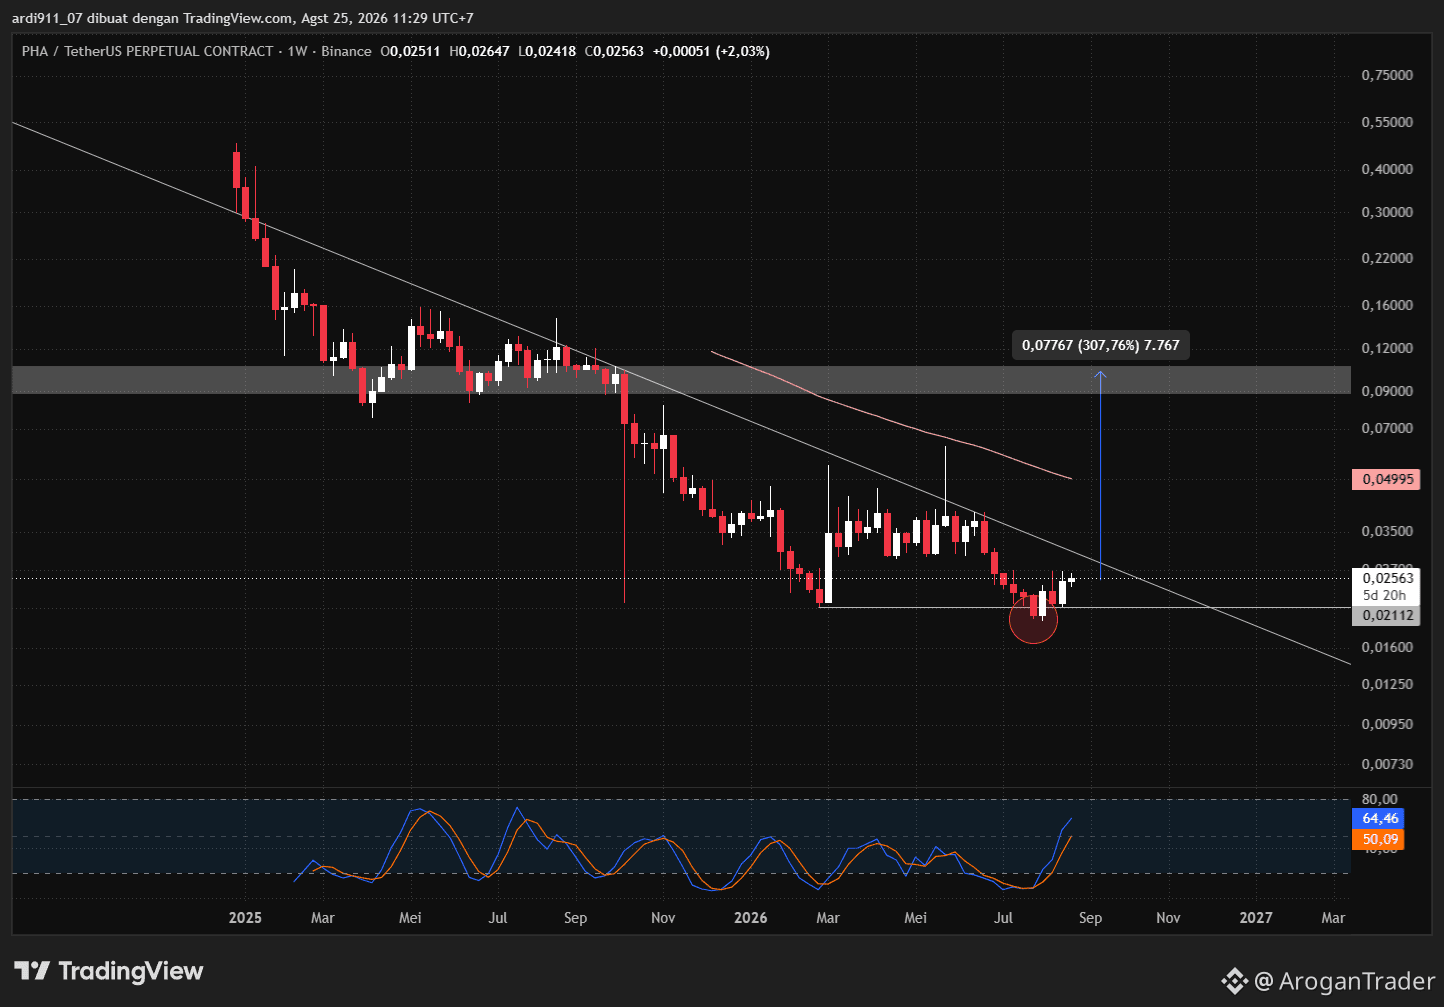Select the 1W interval label in title
1444x1007 pixels.
297,51
